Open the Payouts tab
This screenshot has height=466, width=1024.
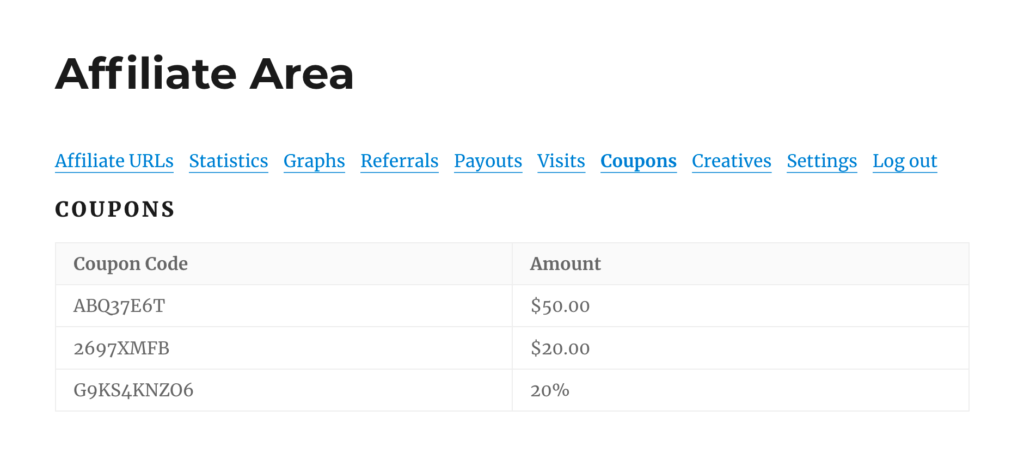[488, 161]
